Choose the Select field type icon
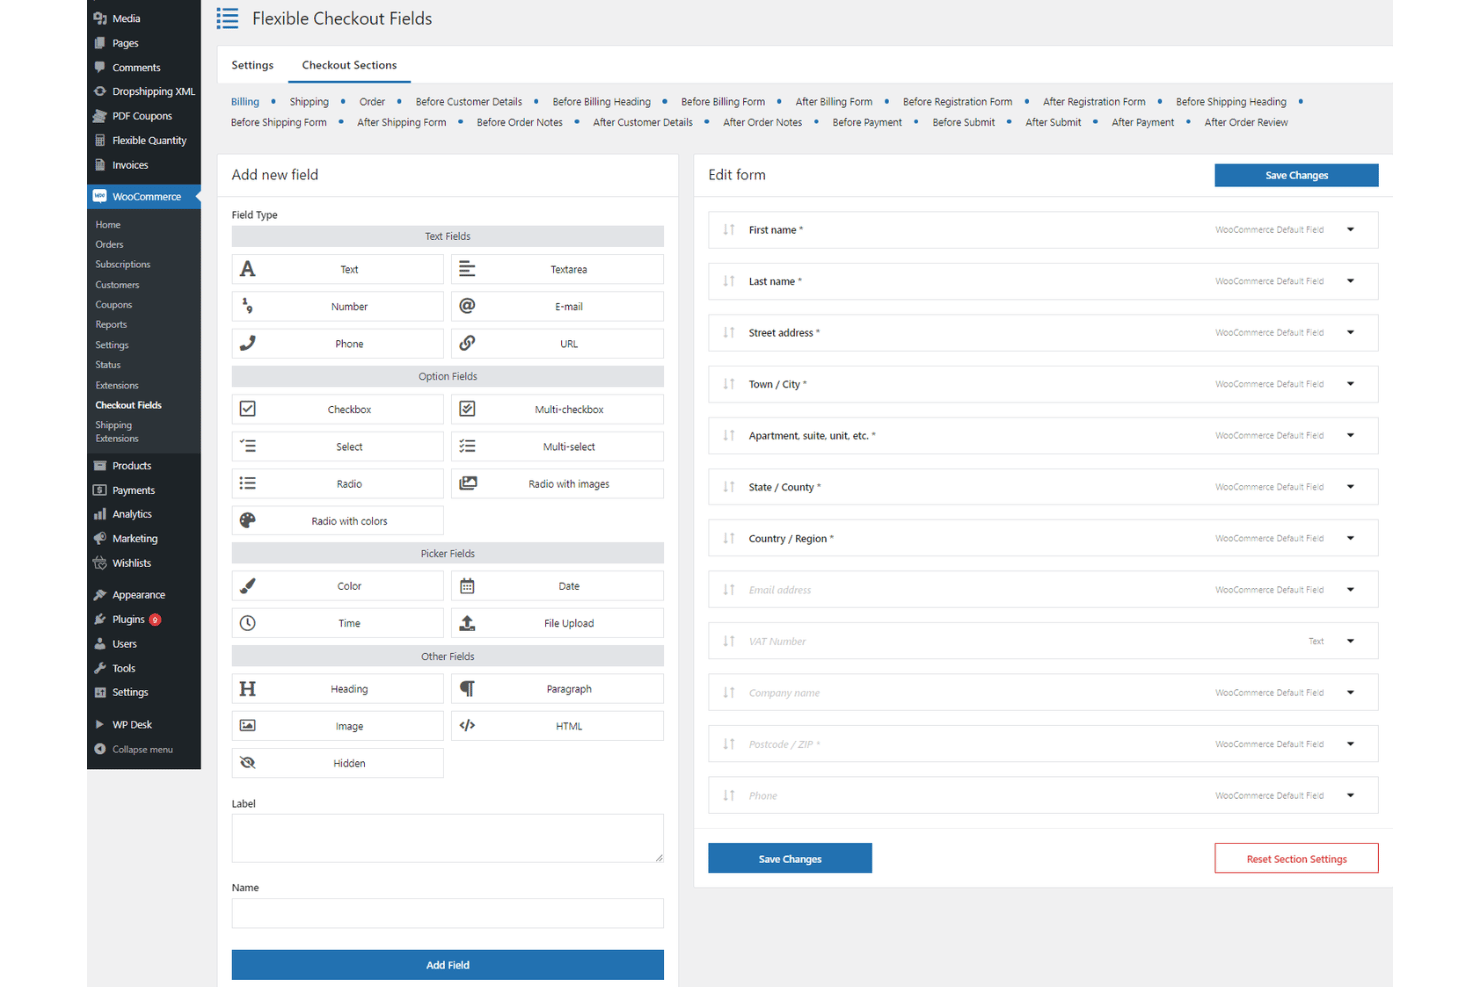Image resolution: width=1480 pixels, height=987 pixels. point(248,446)
